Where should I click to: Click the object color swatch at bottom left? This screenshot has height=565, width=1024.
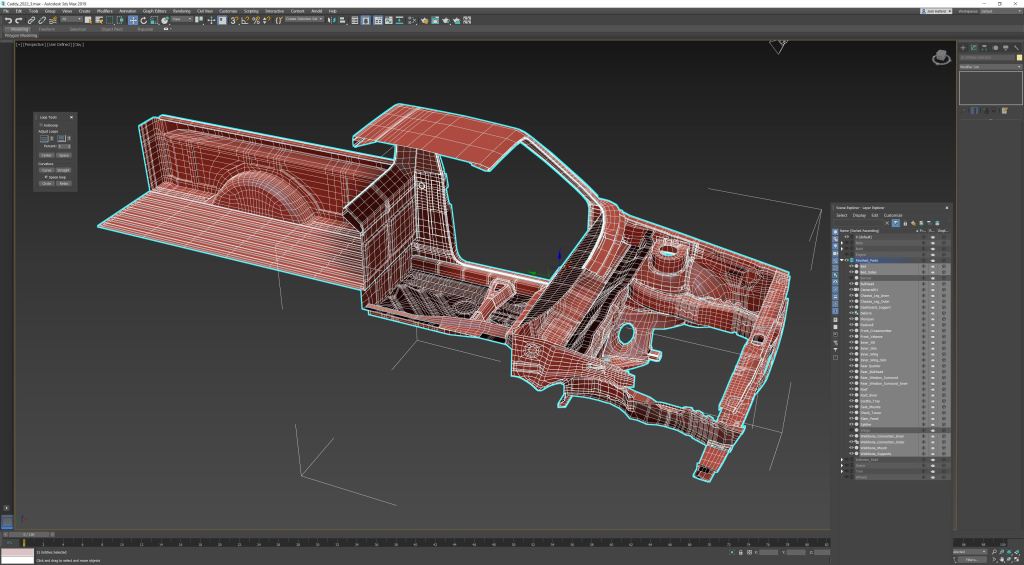pyautogui.click(x=17, y=552)
